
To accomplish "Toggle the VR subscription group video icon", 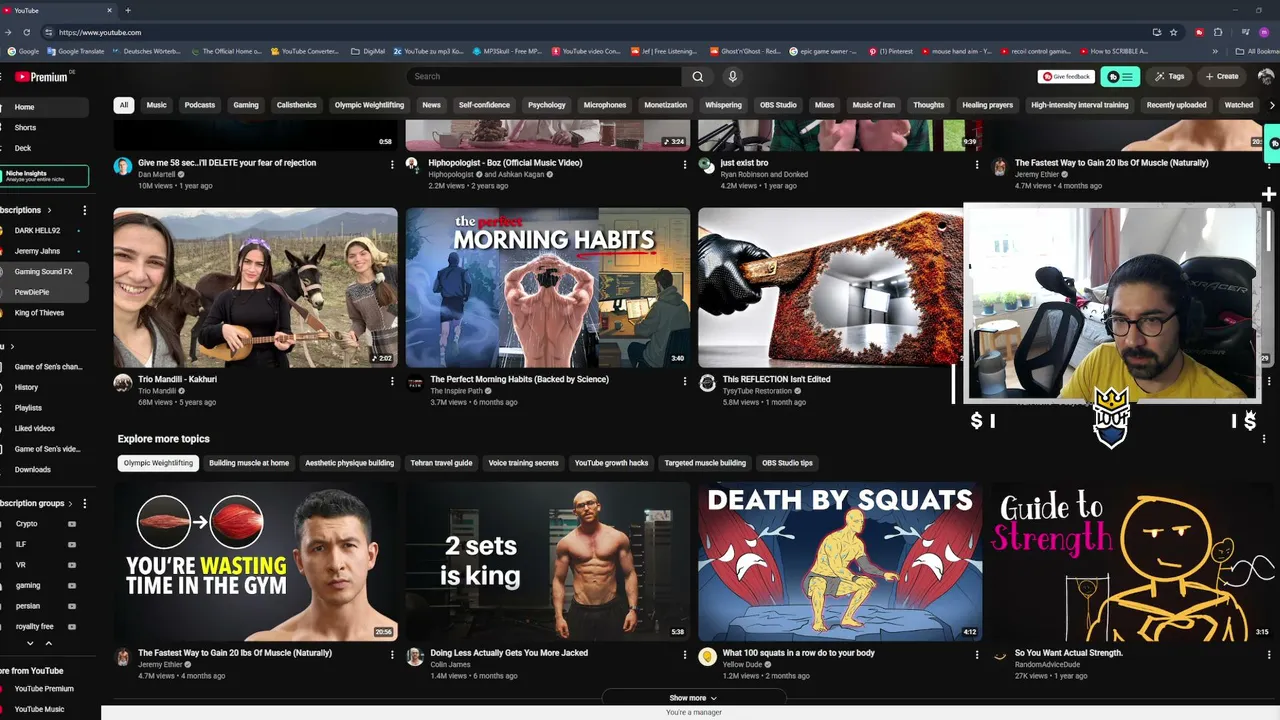I will [72, 565].
